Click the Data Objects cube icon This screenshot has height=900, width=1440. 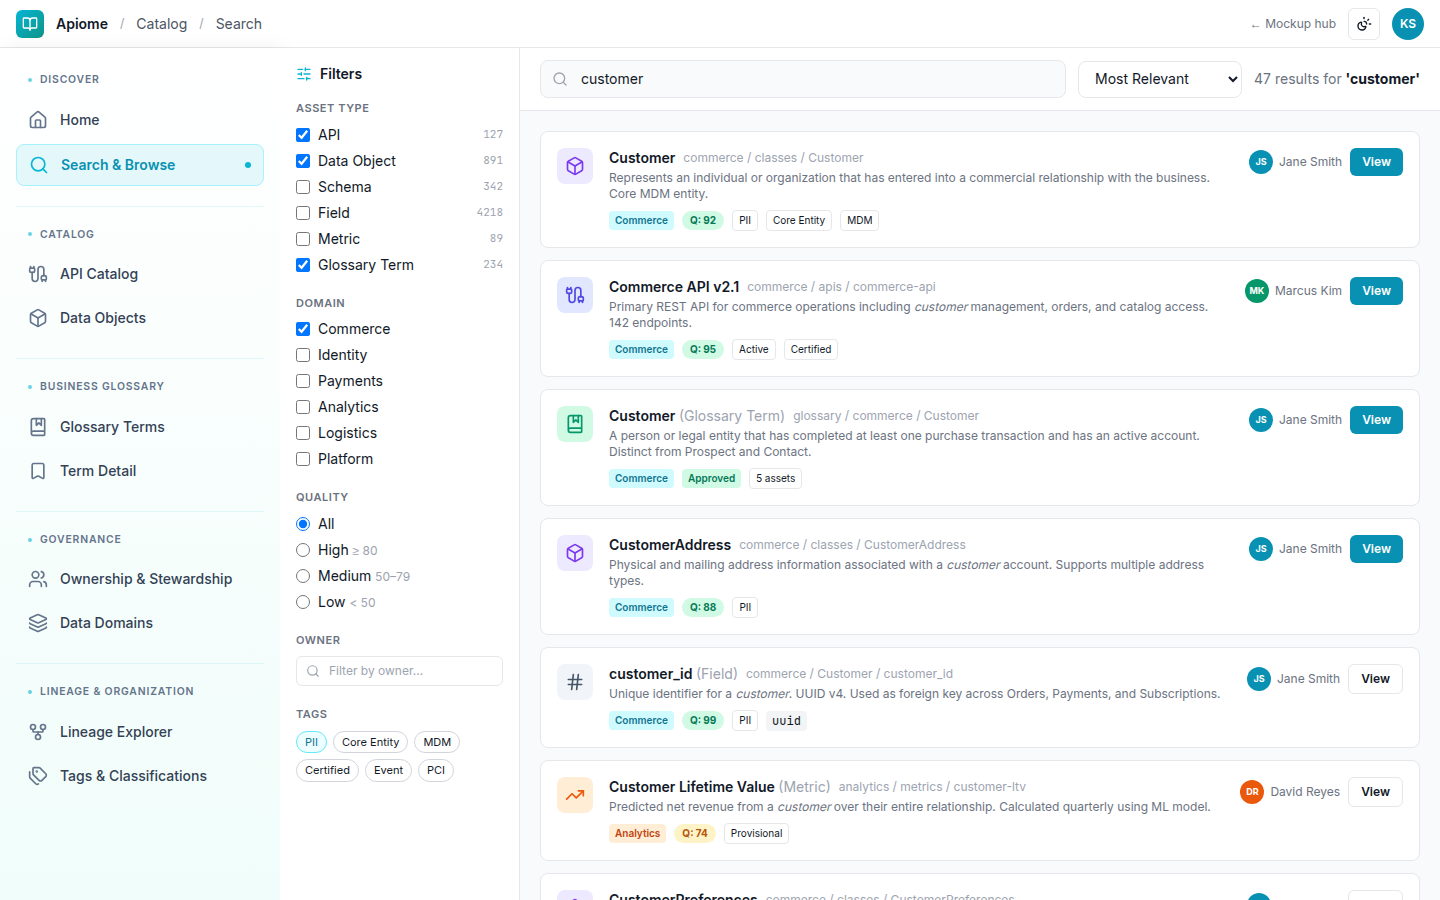point(38,318)
